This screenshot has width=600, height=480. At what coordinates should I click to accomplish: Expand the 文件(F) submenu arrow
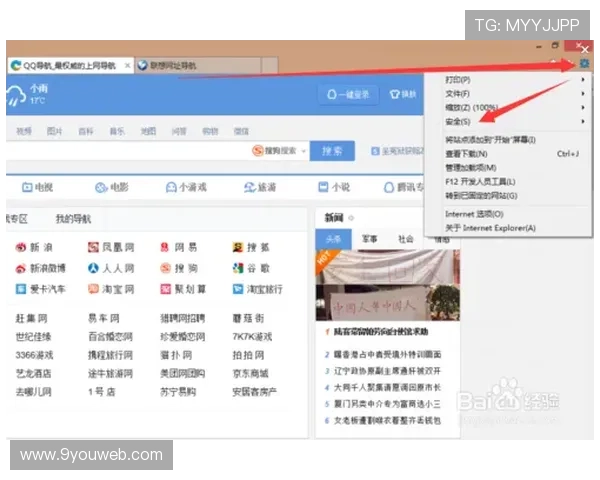[583, 93]
